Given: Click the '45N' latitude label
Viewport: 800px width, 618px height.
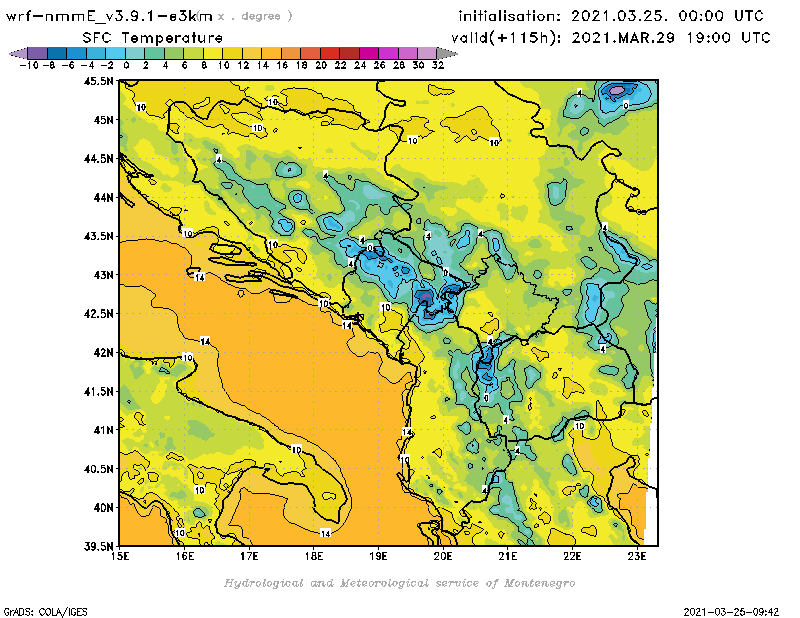Looking at the screenshot, I should (x=103, y=120).
